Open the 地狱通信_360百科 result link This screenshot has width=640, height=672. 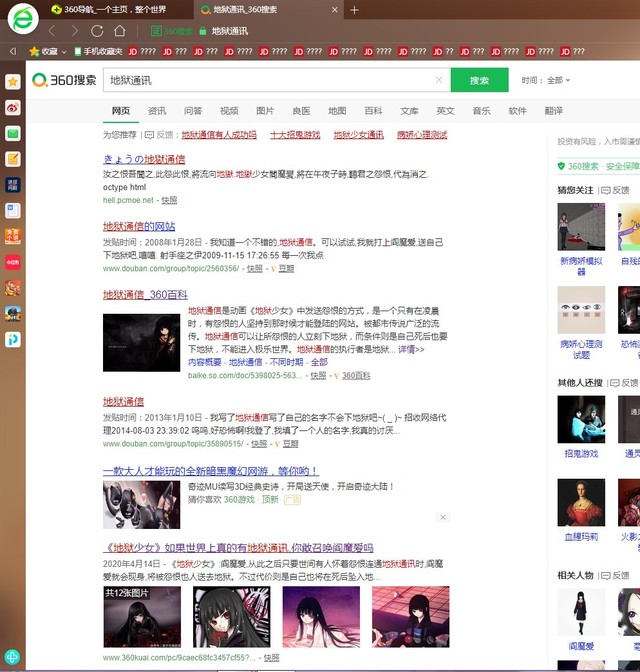[x=145, y=295]
